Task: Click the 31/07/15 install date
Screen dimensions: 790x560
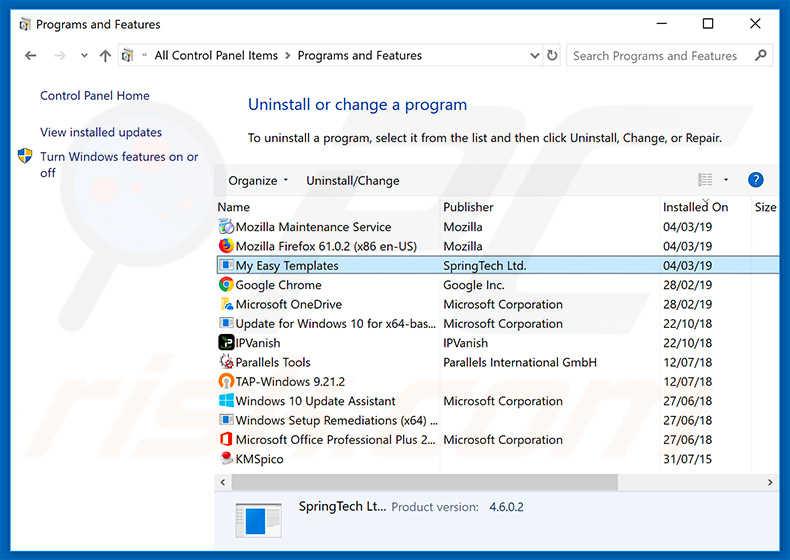Action: point(687,459)
